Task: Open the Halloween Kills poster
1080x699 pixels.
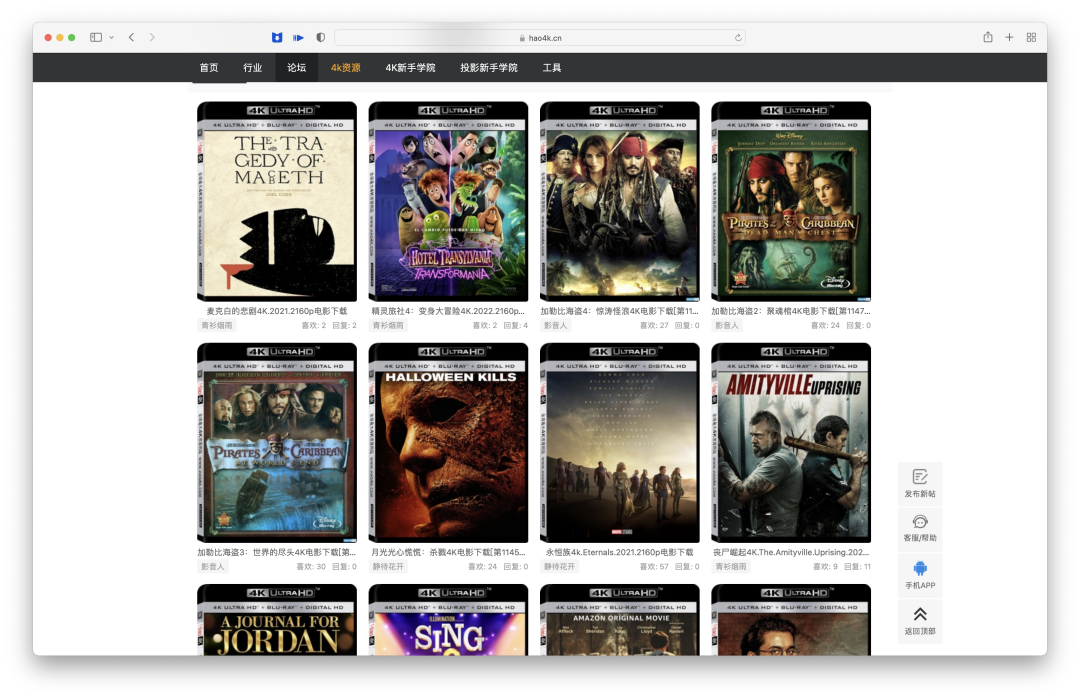Action: pyautogui.click(x=448, y=443)
